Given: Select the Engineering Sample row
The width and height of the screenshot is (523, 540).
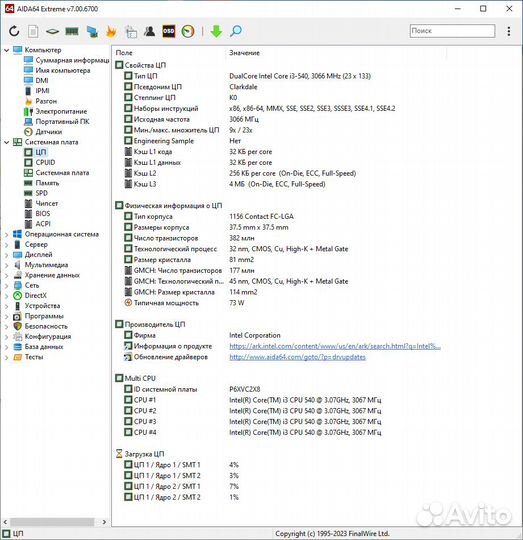Looking at the screenshot, I should [x=182, y=141].
